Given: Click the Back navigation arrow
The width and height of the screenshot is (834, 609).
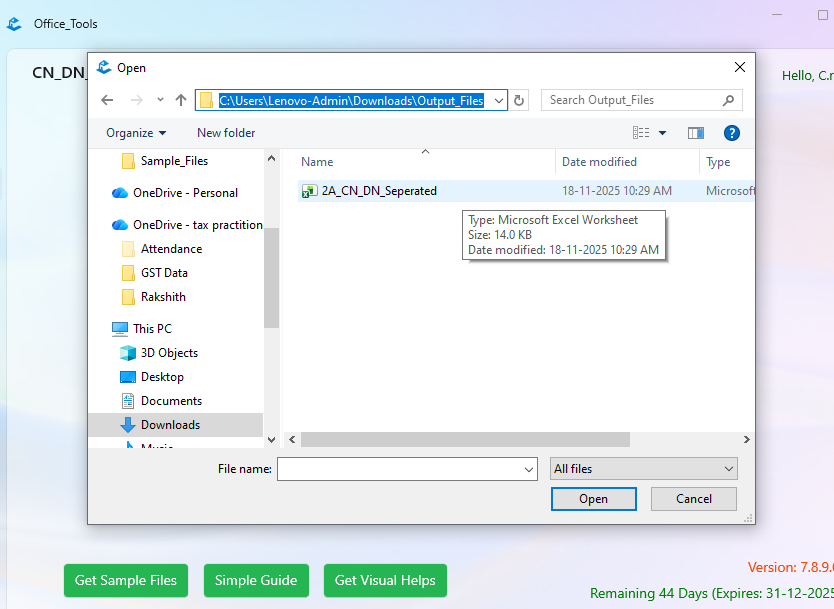Looking at the screenshot, I should [x=107, y=100].
